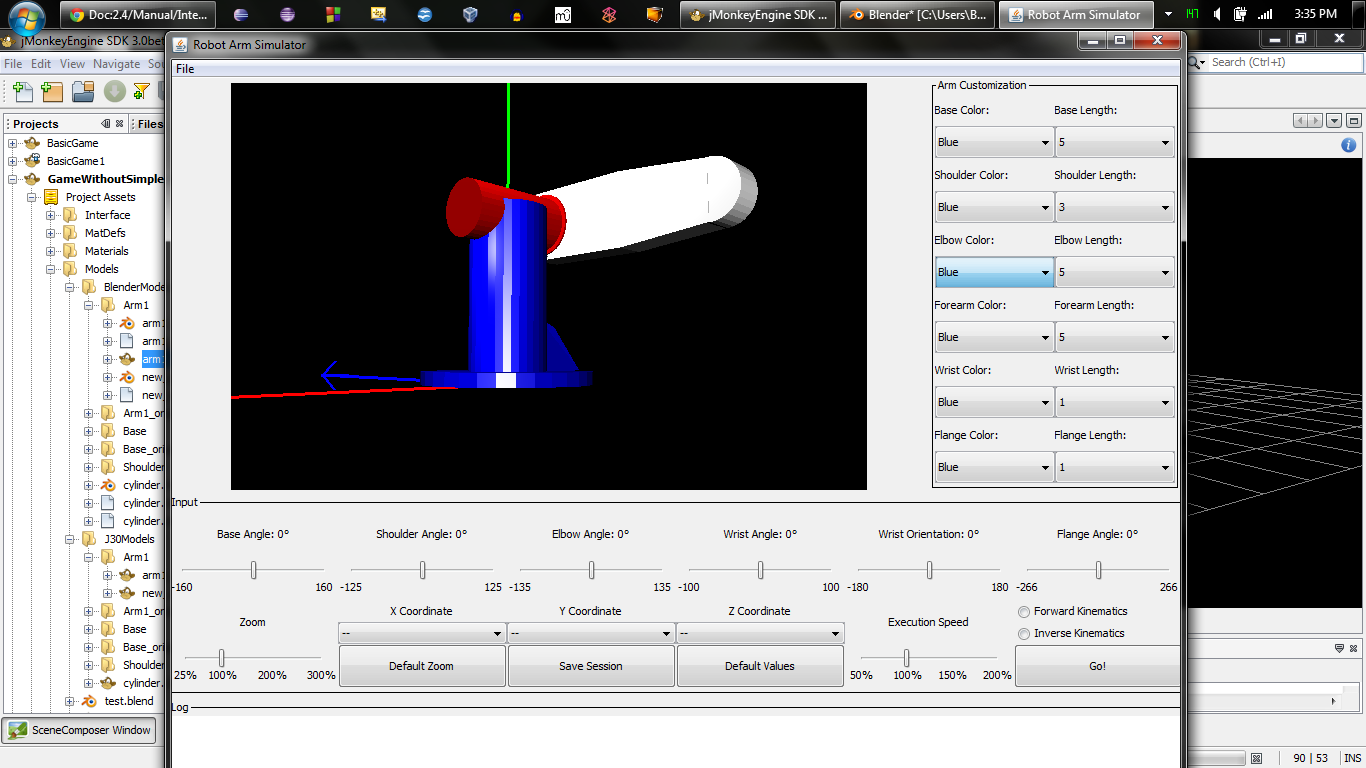Click the New Project toolbar icon
1366x768 pixels.
(53, 92)
